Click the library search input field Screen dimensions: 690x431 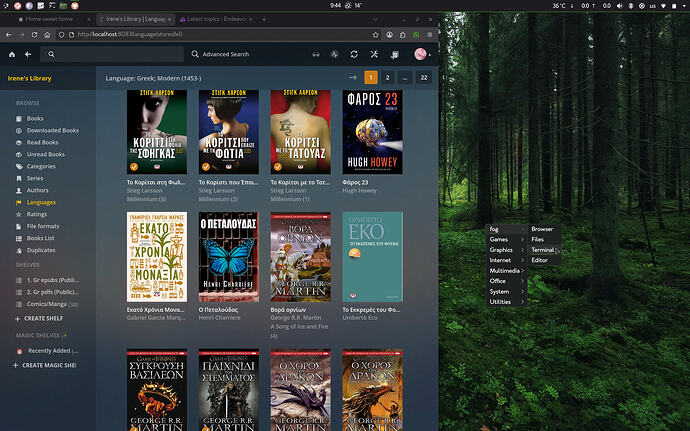(115, 54)
